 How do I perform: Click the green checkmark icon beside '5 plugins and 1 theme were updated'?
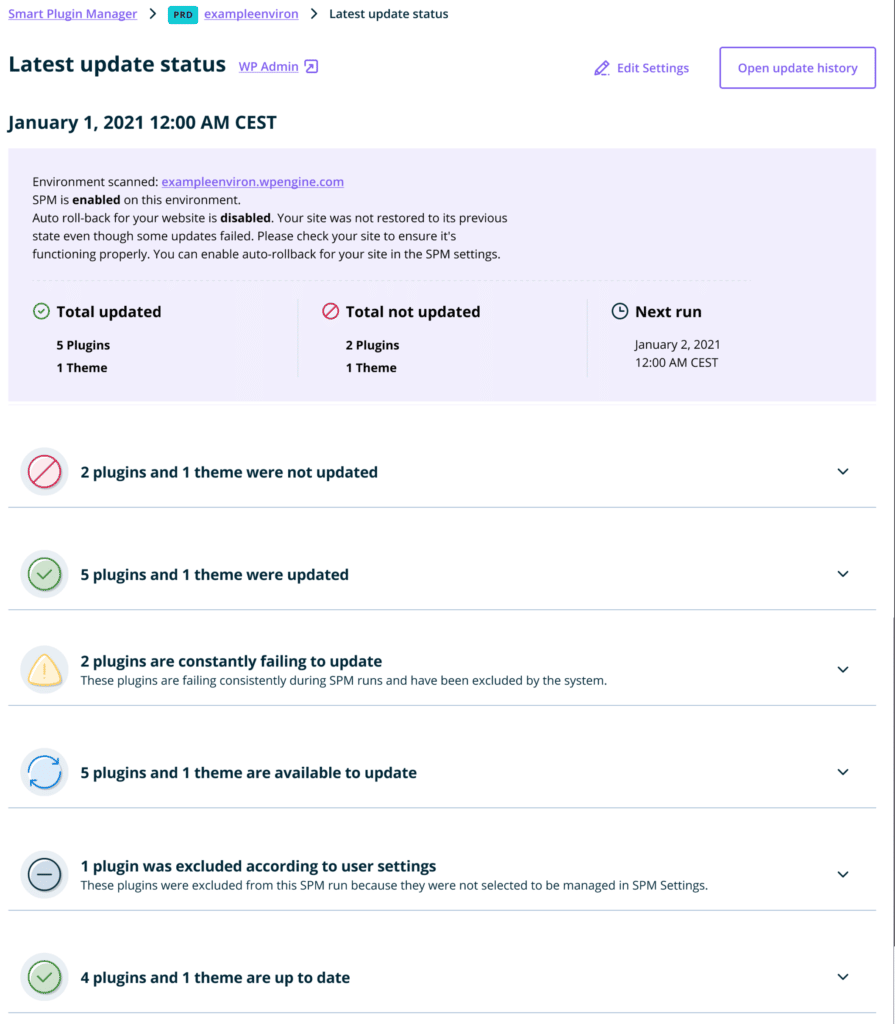pos(44,574)
